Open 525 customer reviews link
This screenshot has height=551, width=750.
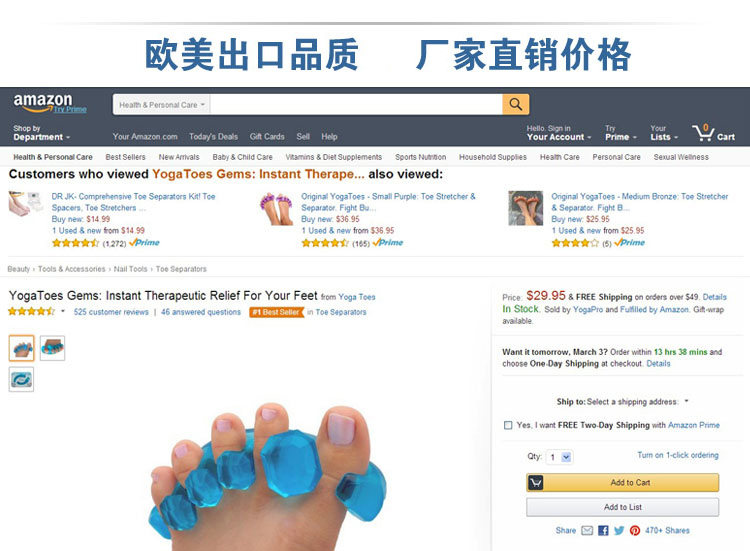point(111,312)
